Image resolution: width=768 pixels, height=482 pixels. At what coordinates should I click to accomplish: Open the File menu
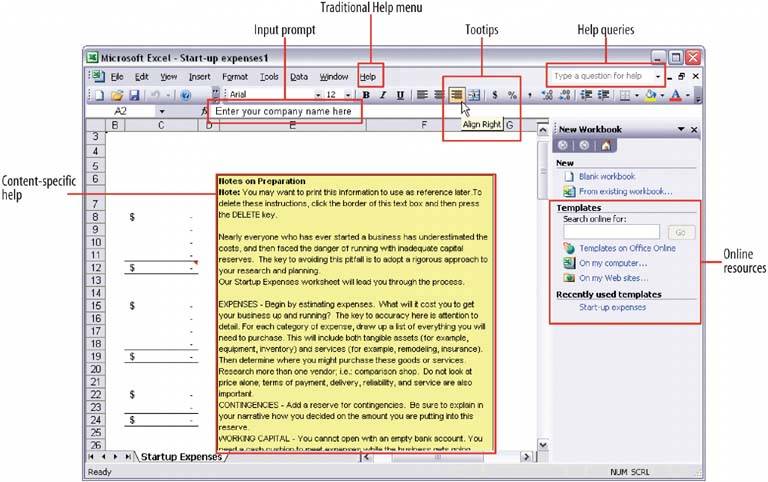coord(117,77)
